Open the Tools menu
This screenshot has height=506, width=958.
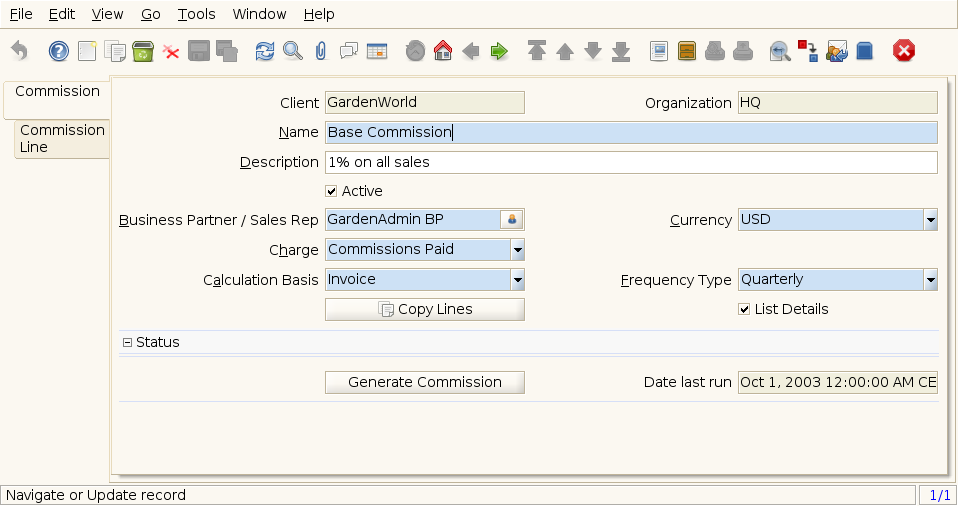point(196,14)
